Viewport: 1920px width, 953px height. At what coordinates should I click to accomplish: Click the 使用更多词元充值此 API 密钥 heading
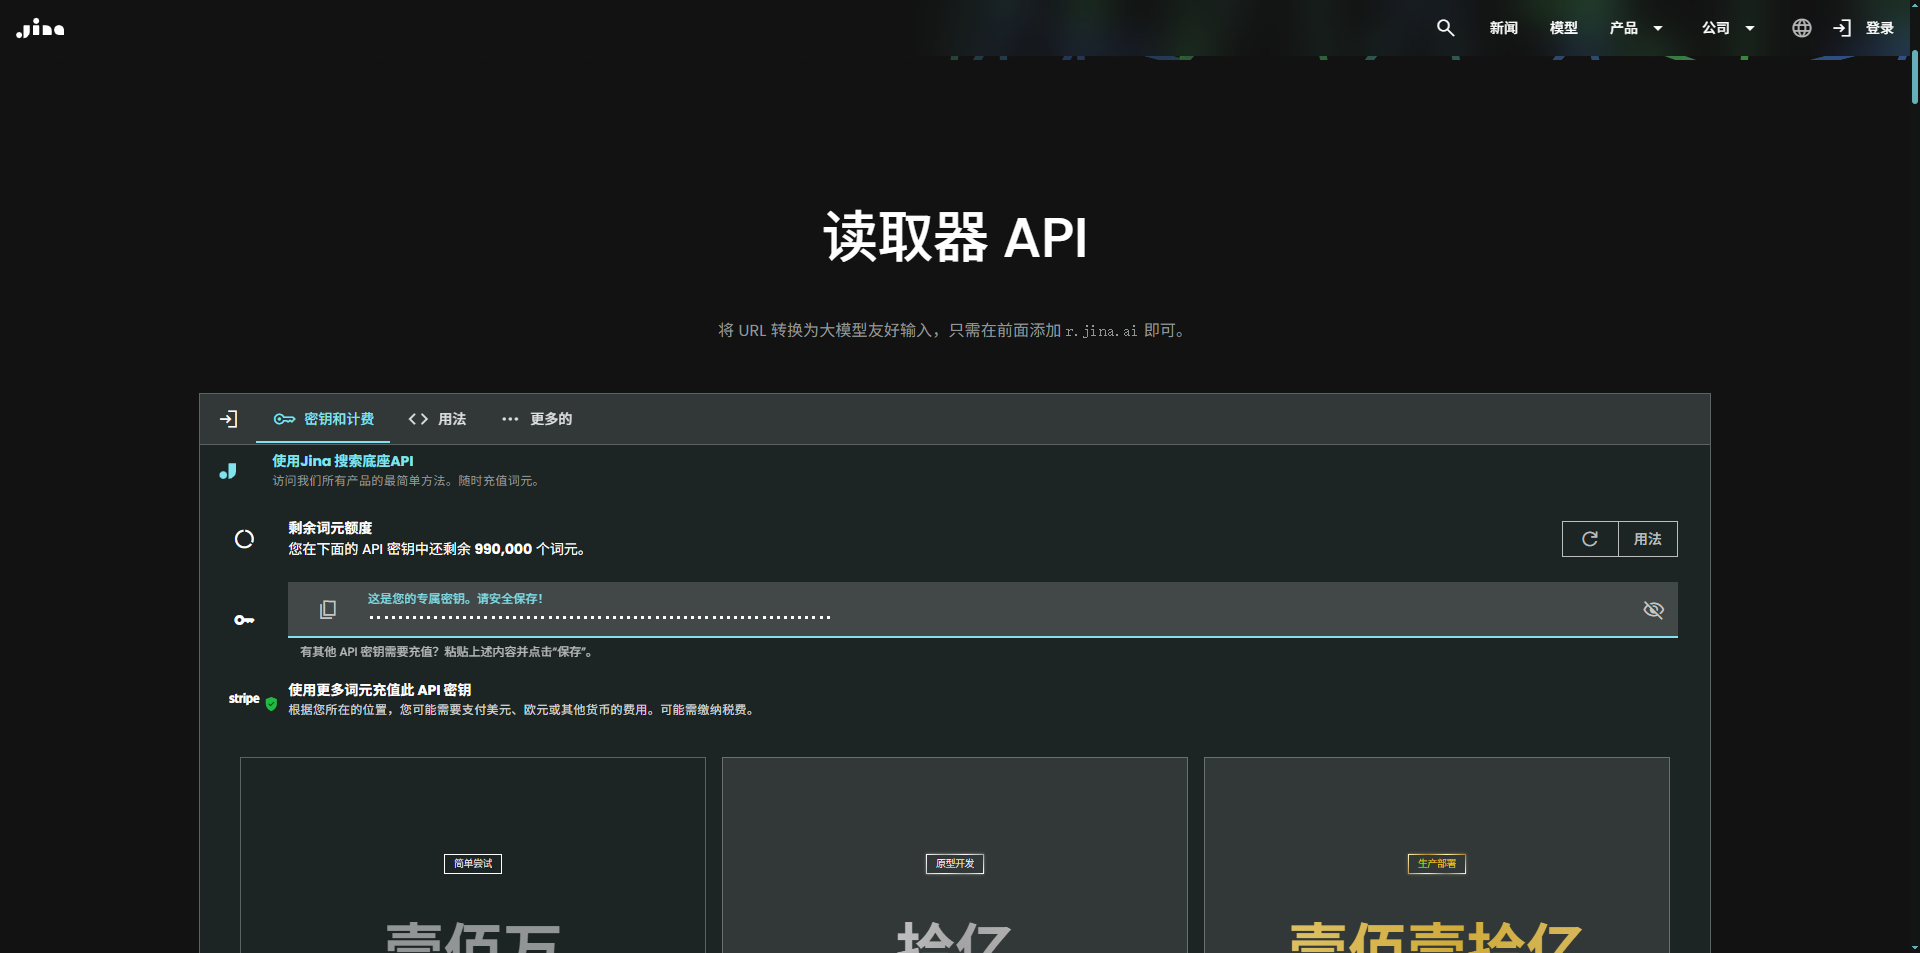[x=380, y=690]
